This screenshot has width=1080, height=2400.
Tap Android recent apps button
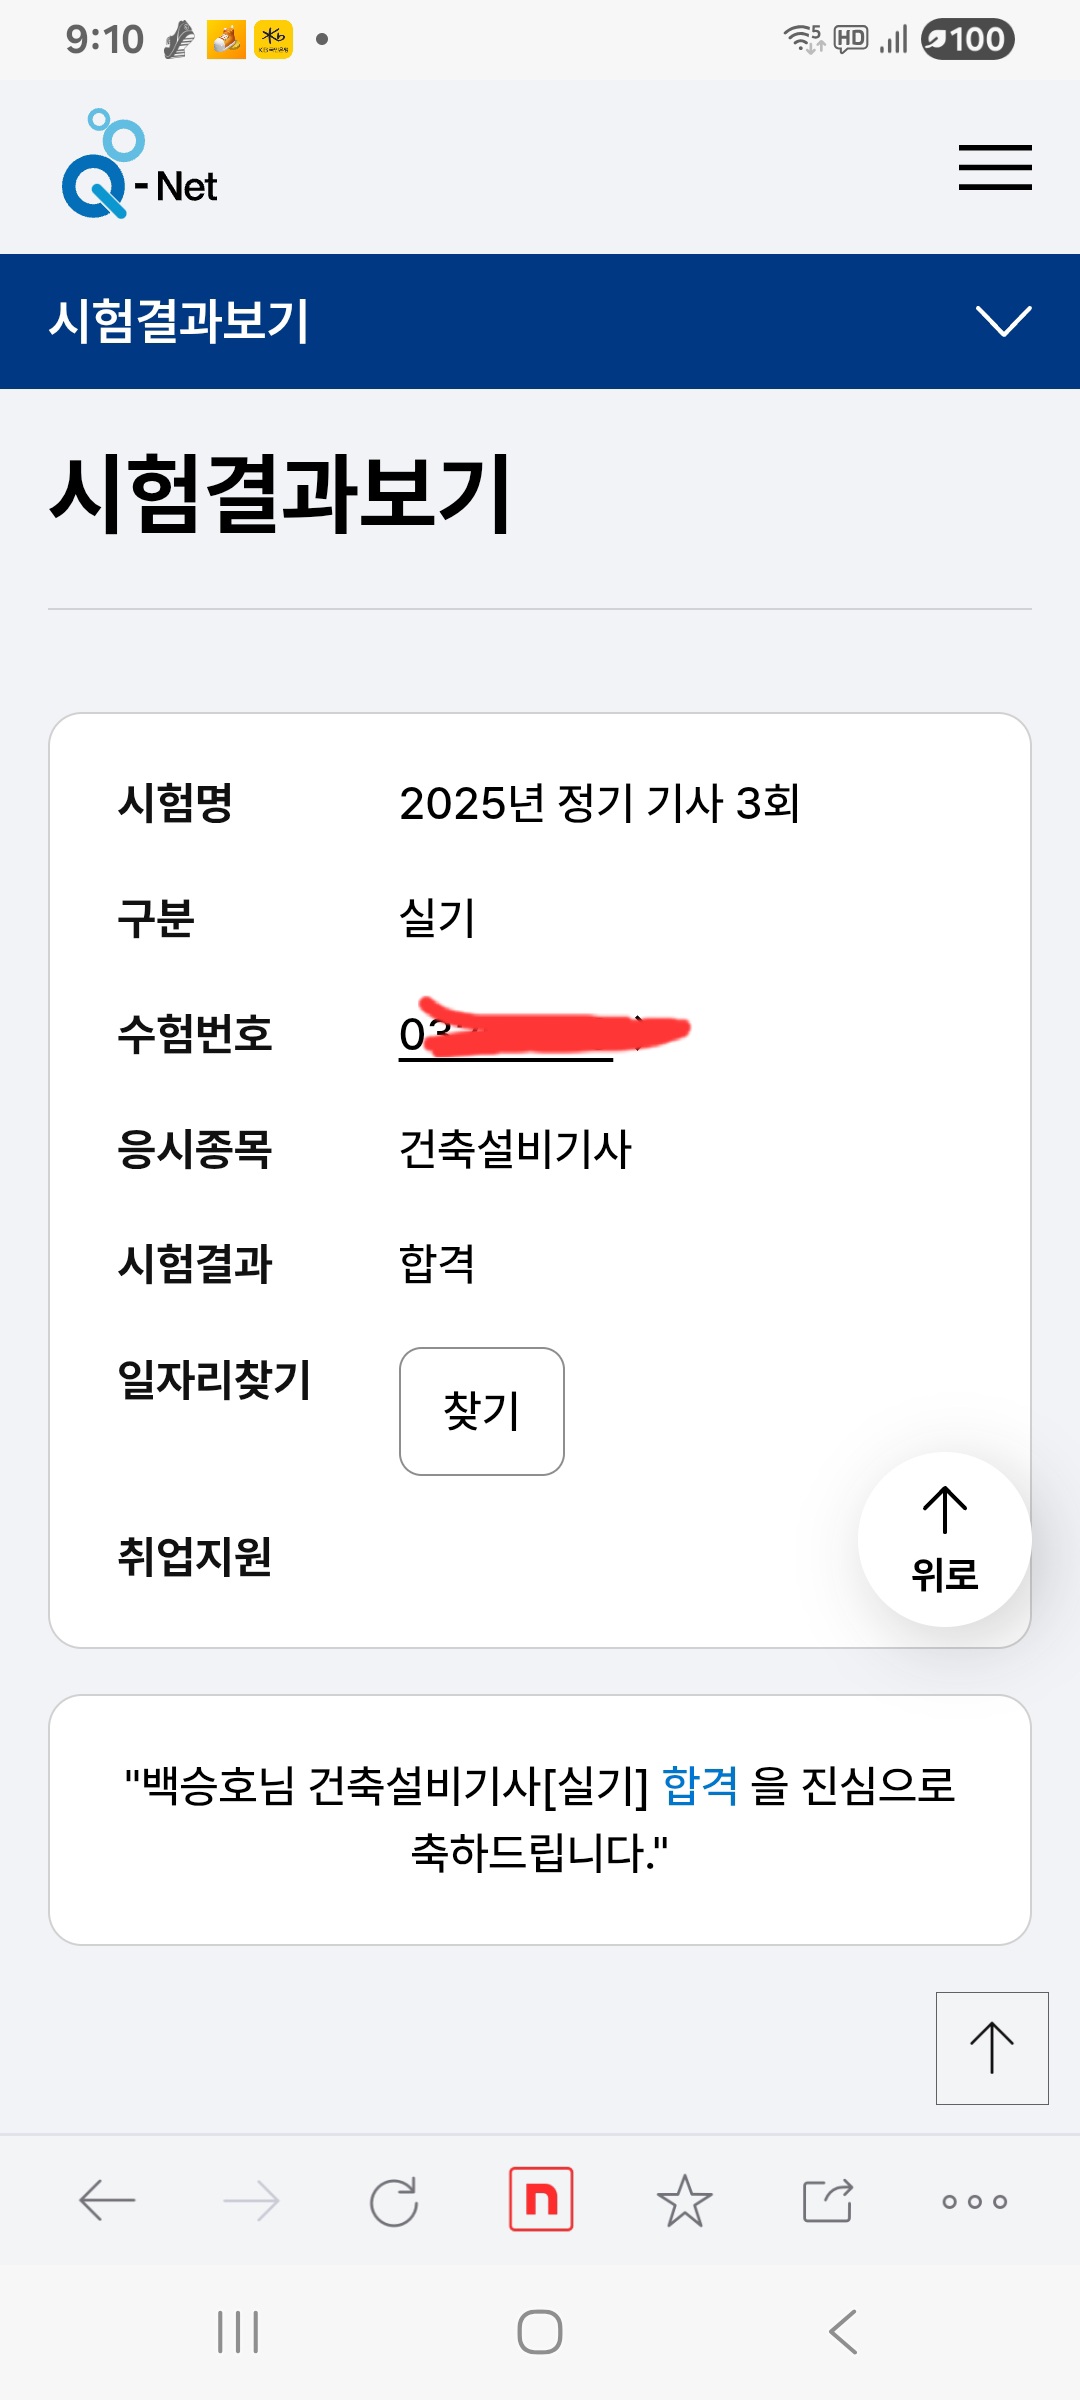(x=238, y=2332)
